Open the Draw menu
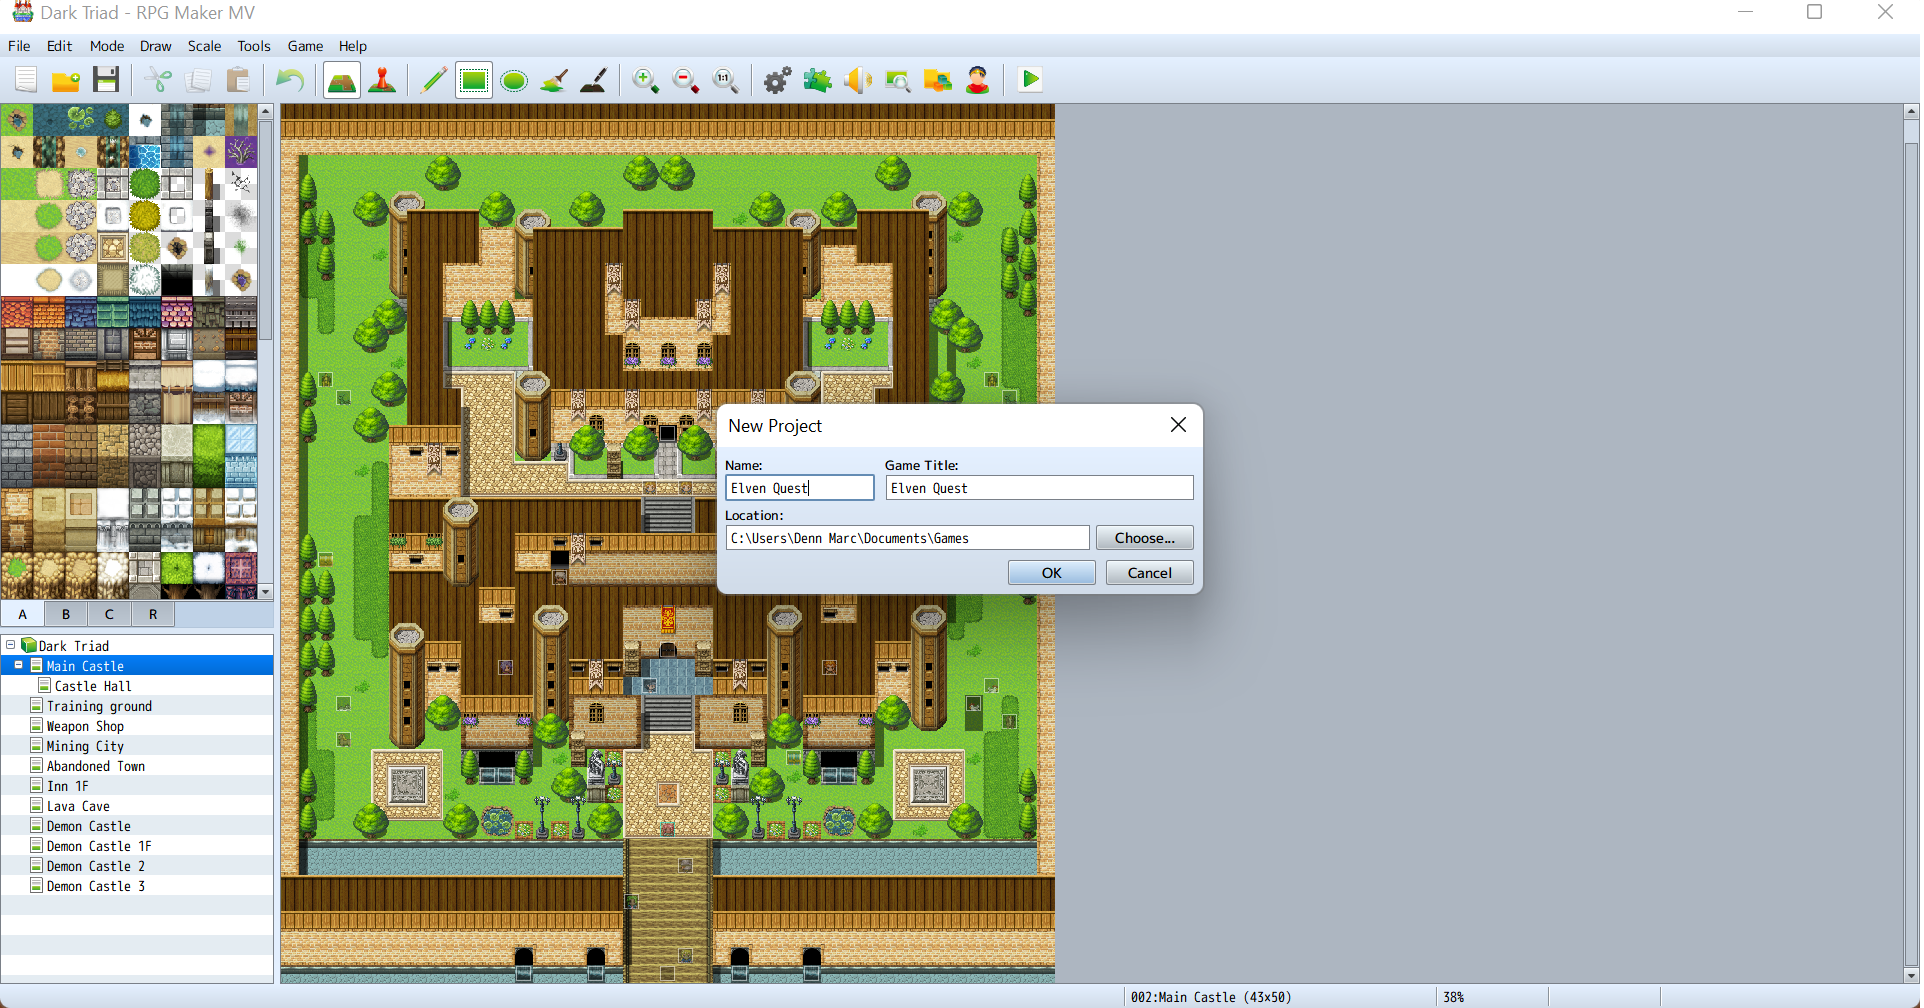The height and width of the screenshot is (1008, 1924). click(155, 46)
